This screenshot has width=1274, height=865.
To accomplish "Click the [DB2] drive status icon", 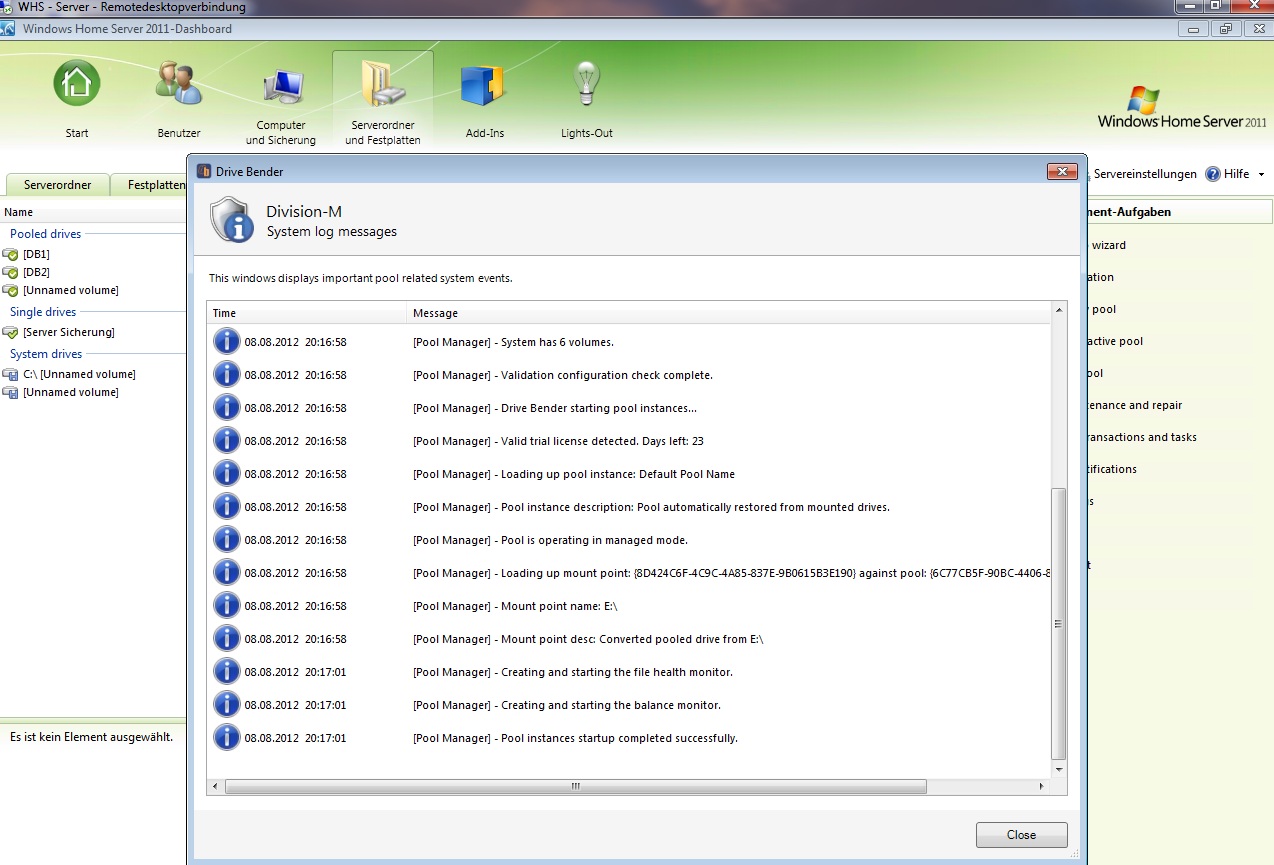I will point(11,272).
